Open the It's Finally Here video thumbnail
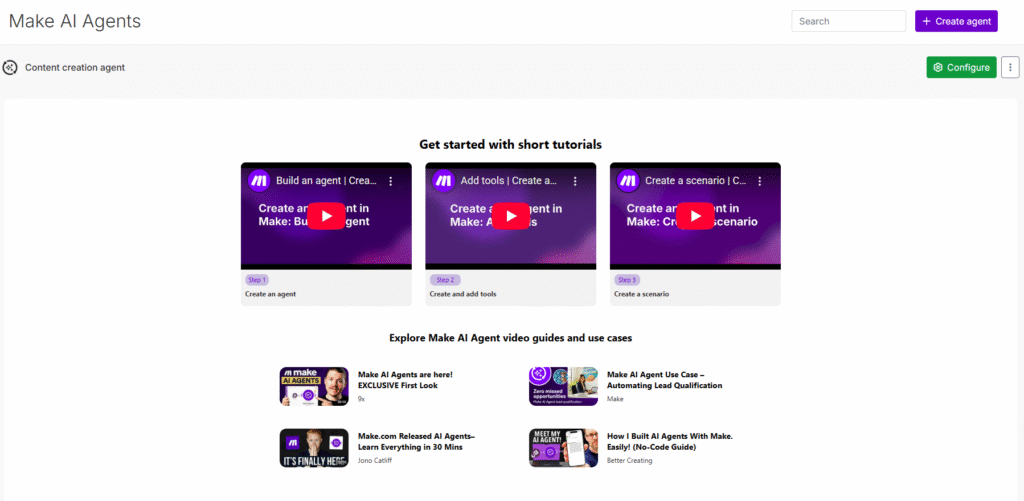 314,448
